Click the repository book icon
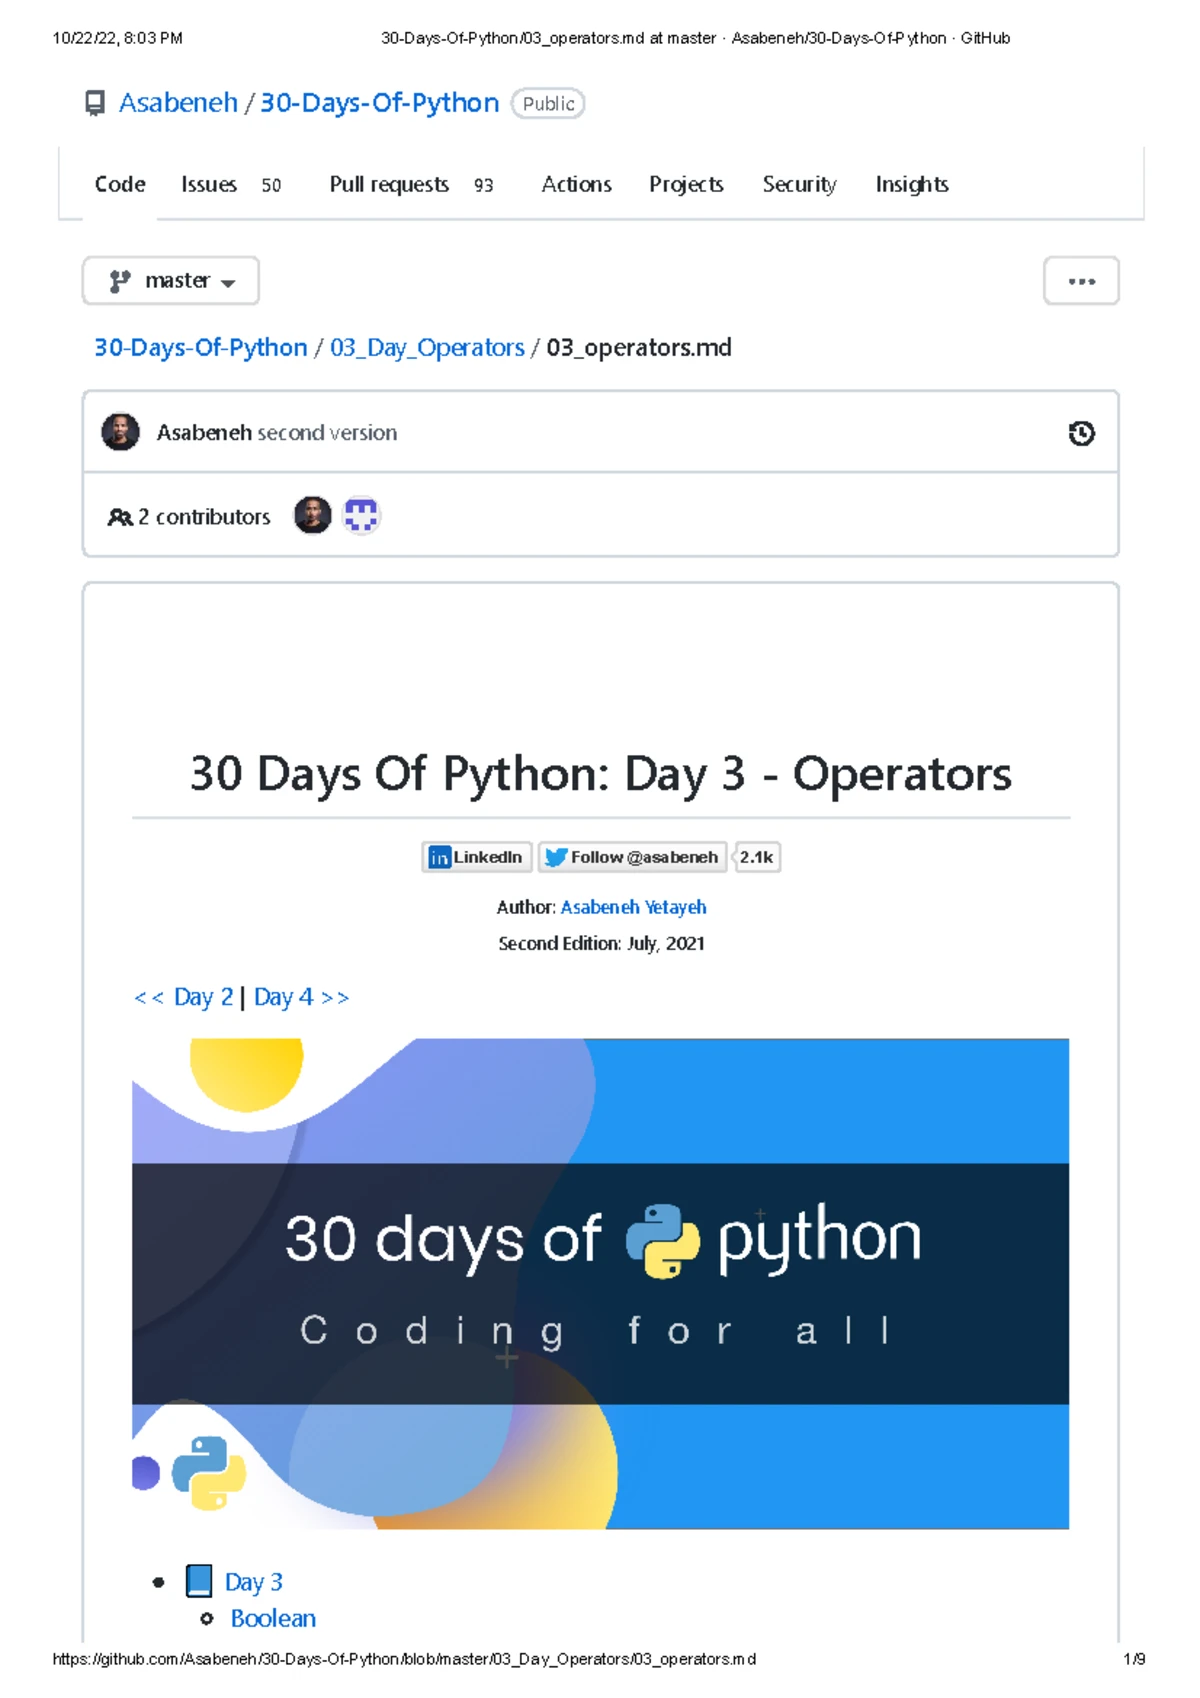The height and width of the screenshot is (1698, 1200). 95,103
